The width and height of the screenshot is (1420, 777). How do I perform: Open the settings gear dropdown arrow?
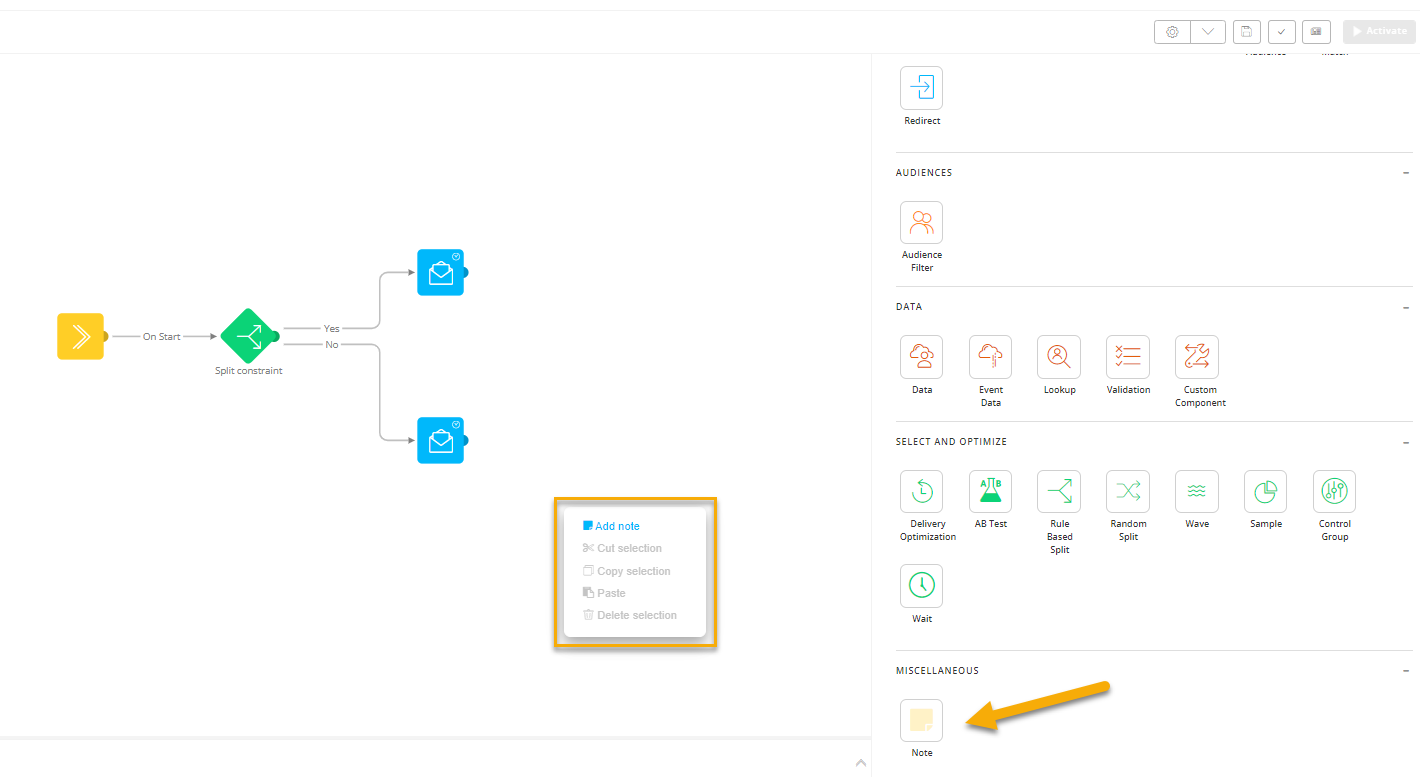(1207, 32)
